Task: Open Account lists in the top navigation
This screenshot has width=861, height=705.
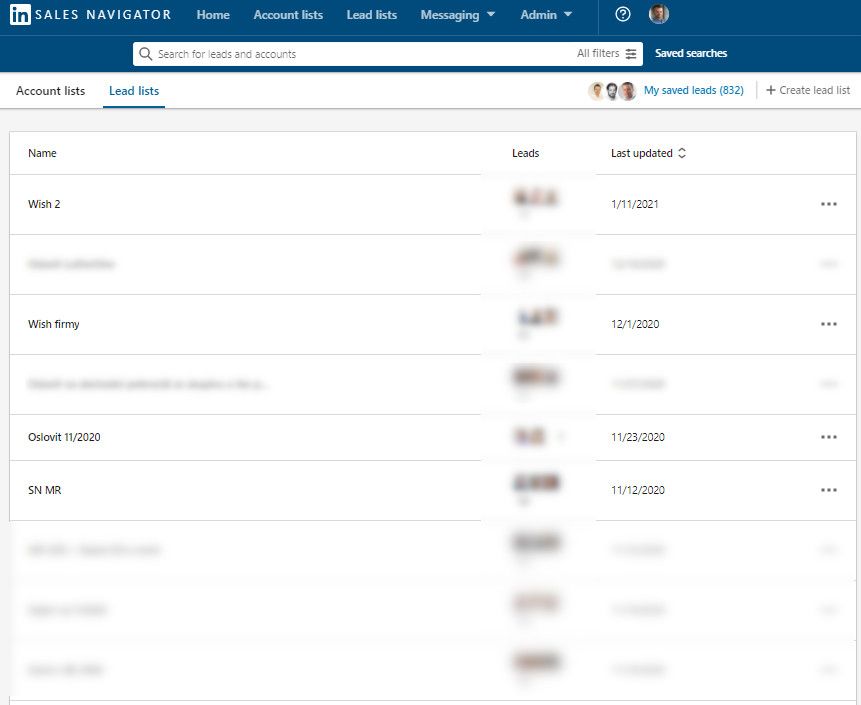Action: point(288,15)
